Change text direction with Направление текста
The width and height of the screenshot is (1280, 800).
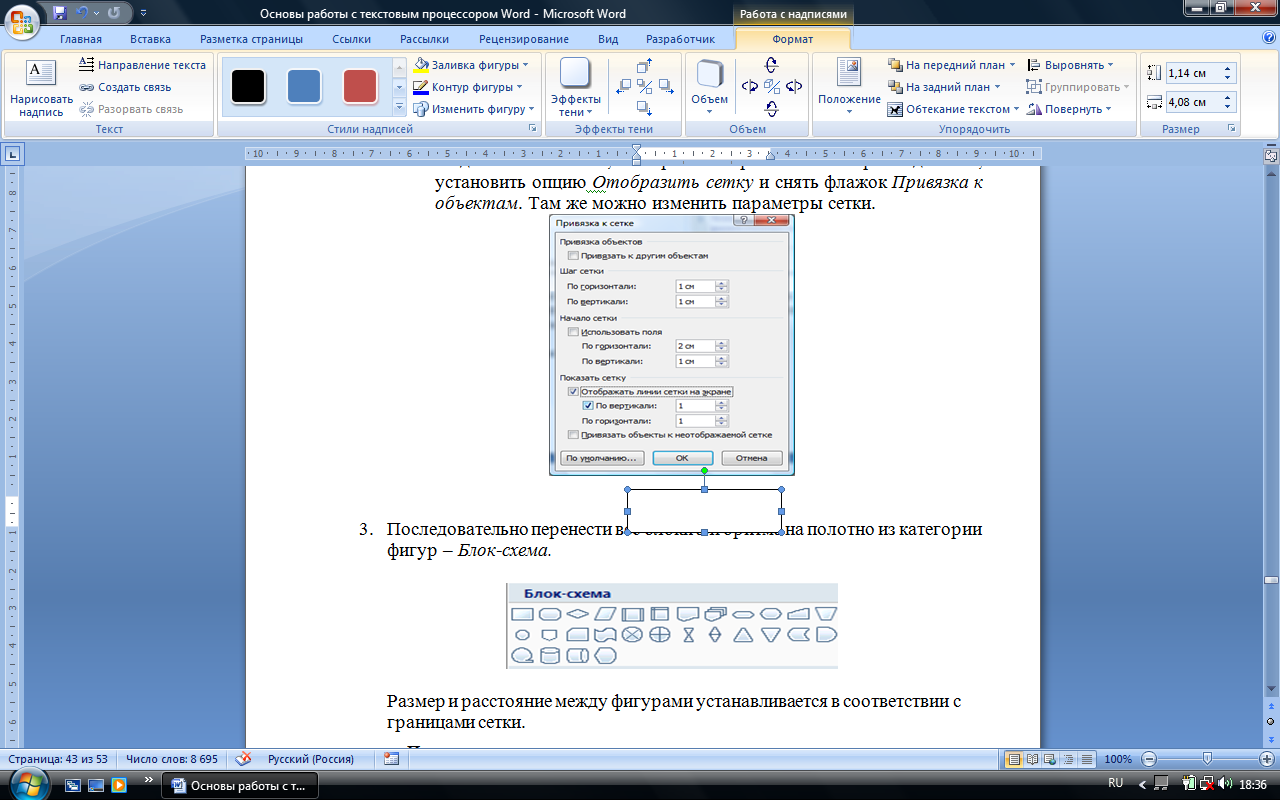tap(143, 65)
